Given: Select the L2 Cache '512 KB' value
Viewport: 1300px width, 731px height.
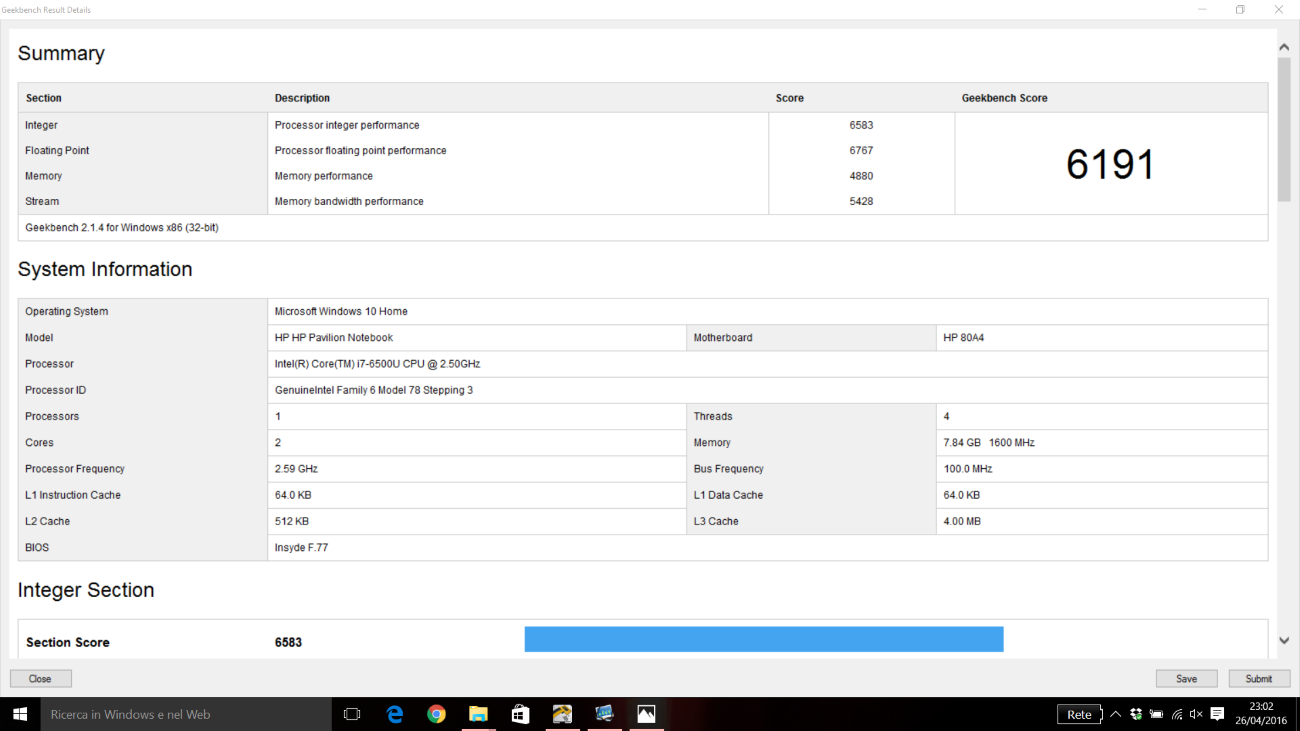Looking at the screenshot, I should (x=292, y=521).
